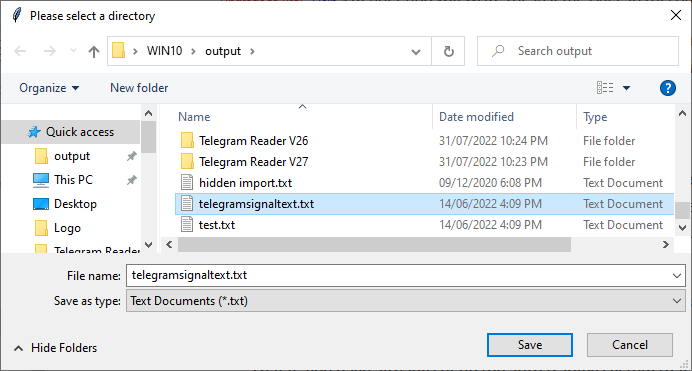Open the Help question mark icon
Screen dimensions: 692x371
click(667, 88)
